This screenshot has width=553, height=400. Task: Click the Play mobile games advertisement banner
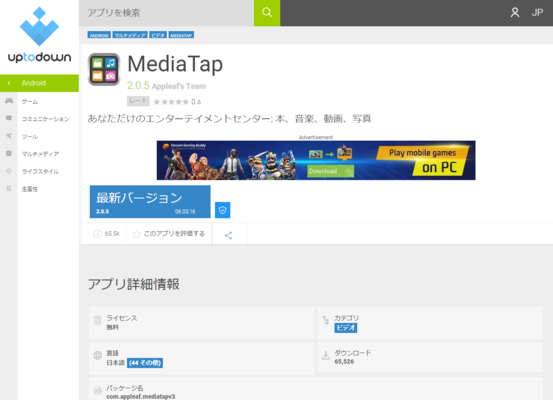316,160
